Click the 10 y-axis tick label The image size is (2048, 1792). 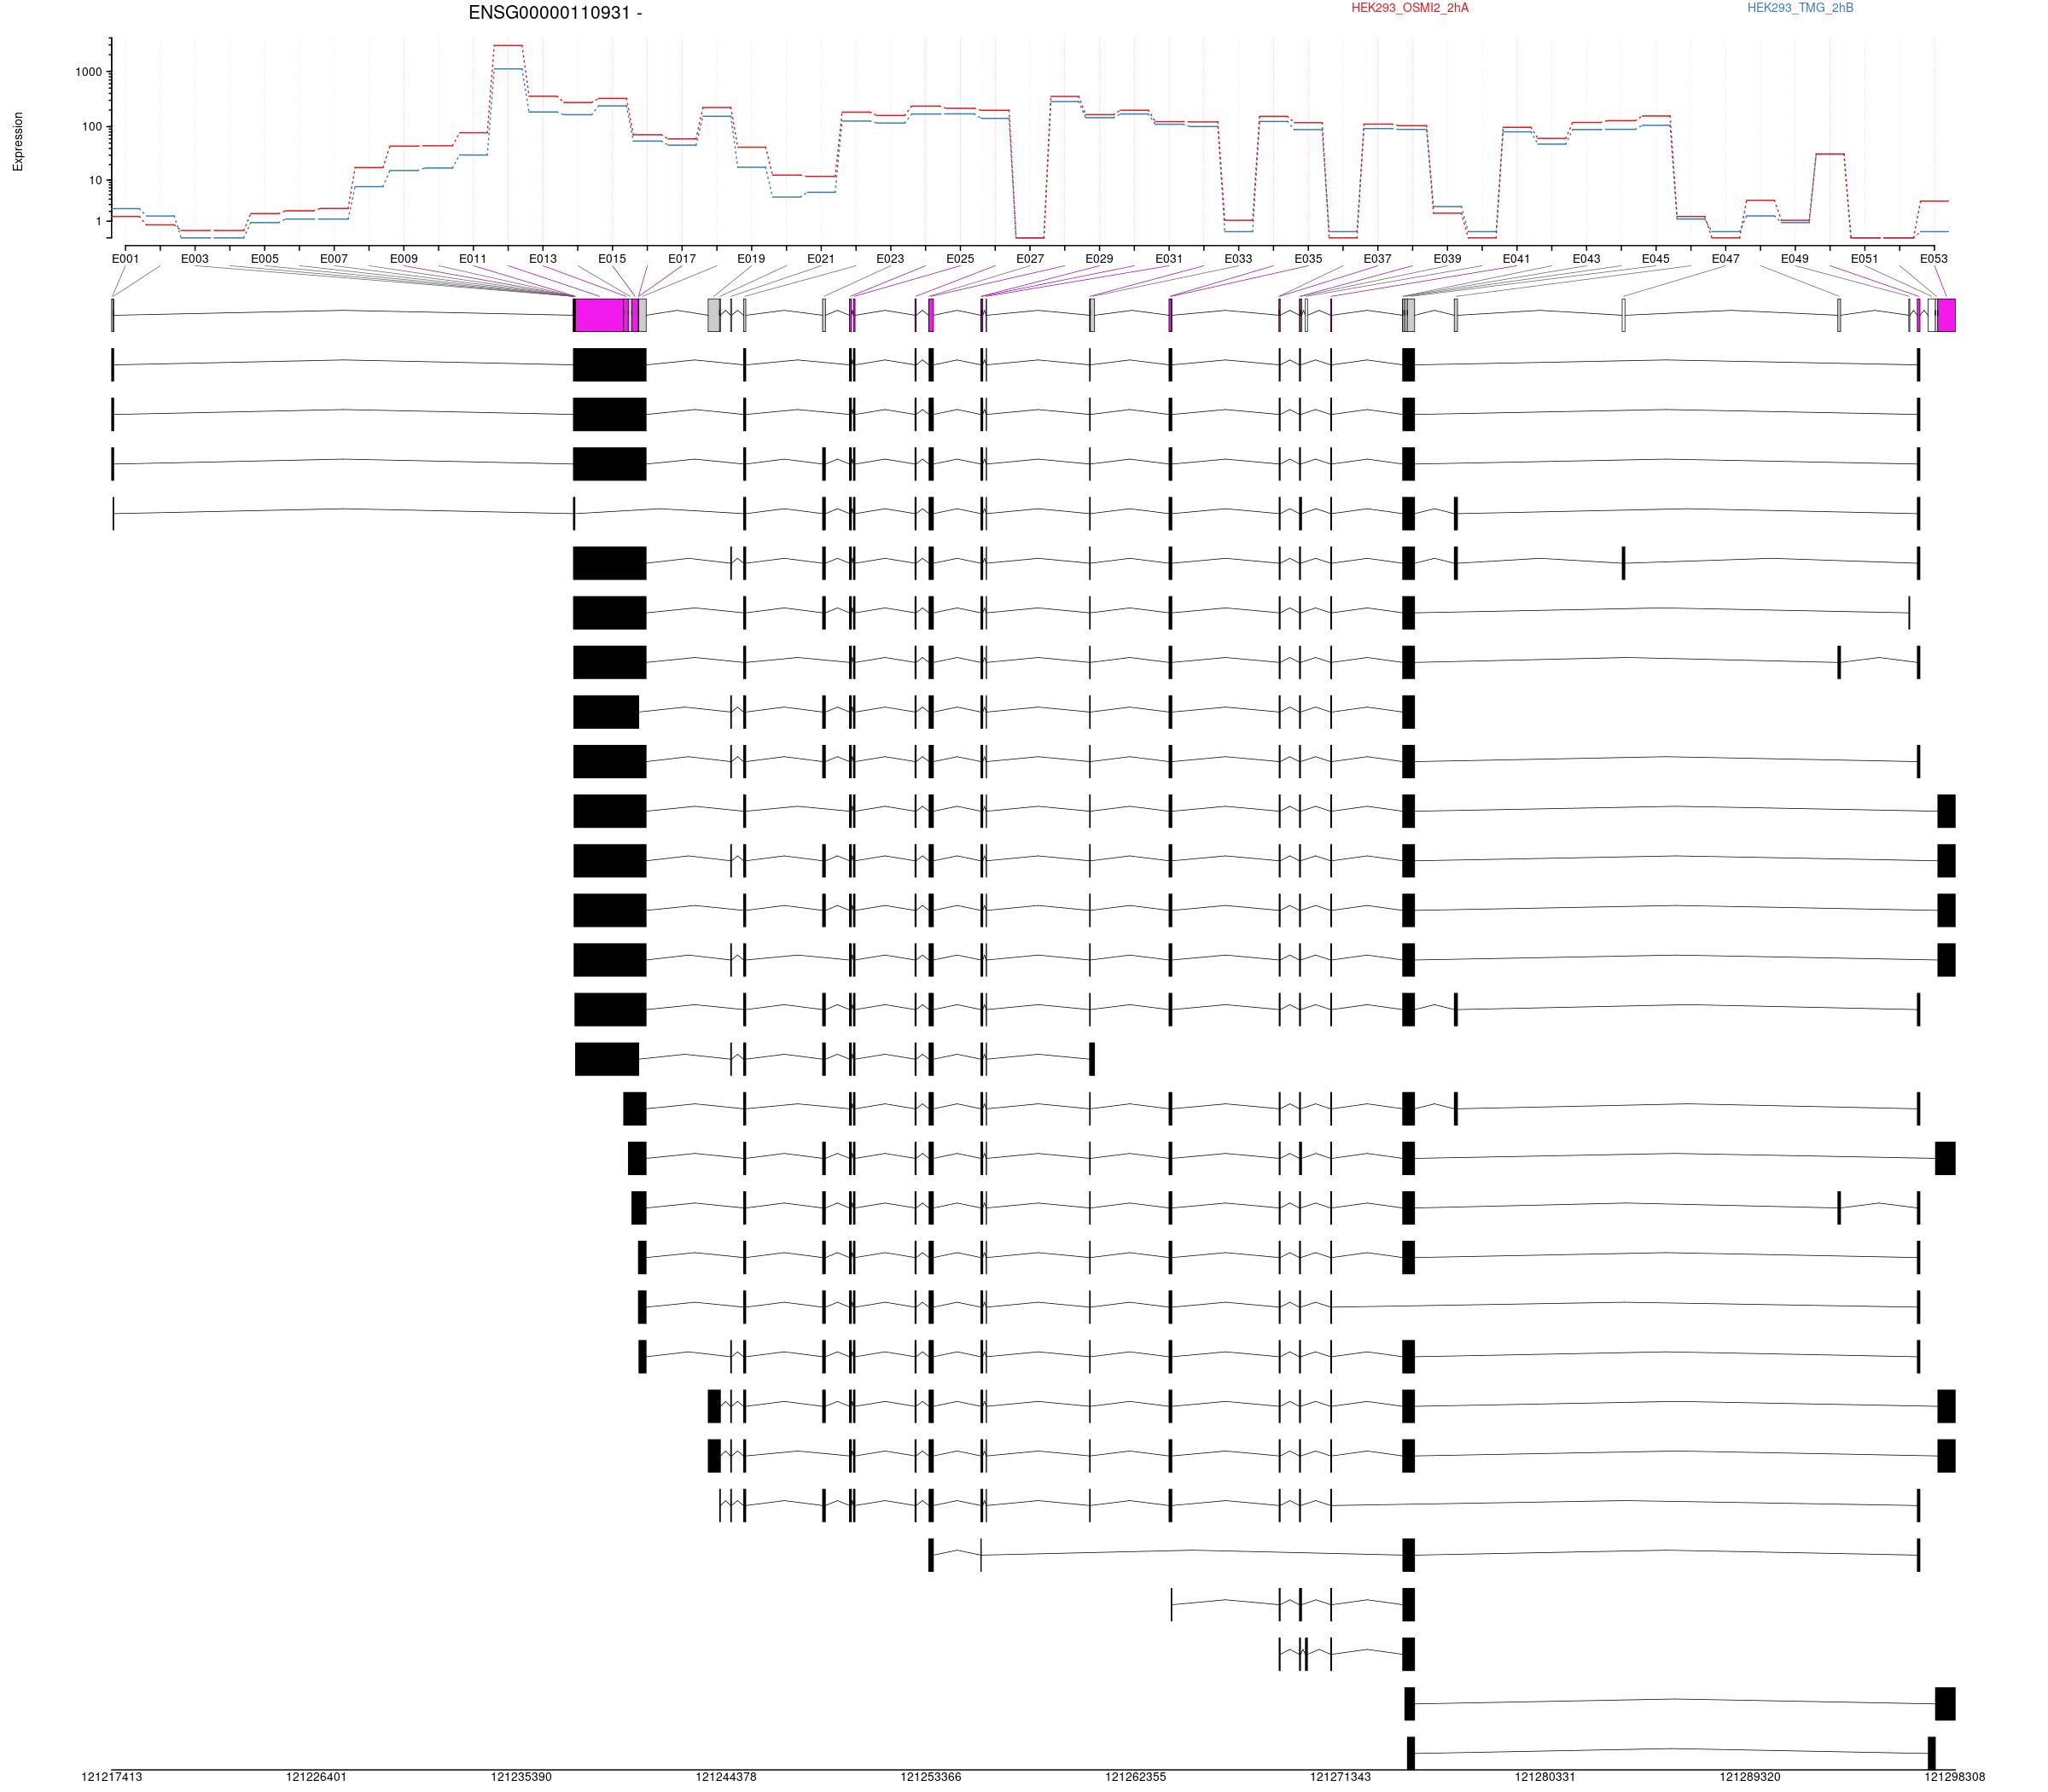point(95,181)
